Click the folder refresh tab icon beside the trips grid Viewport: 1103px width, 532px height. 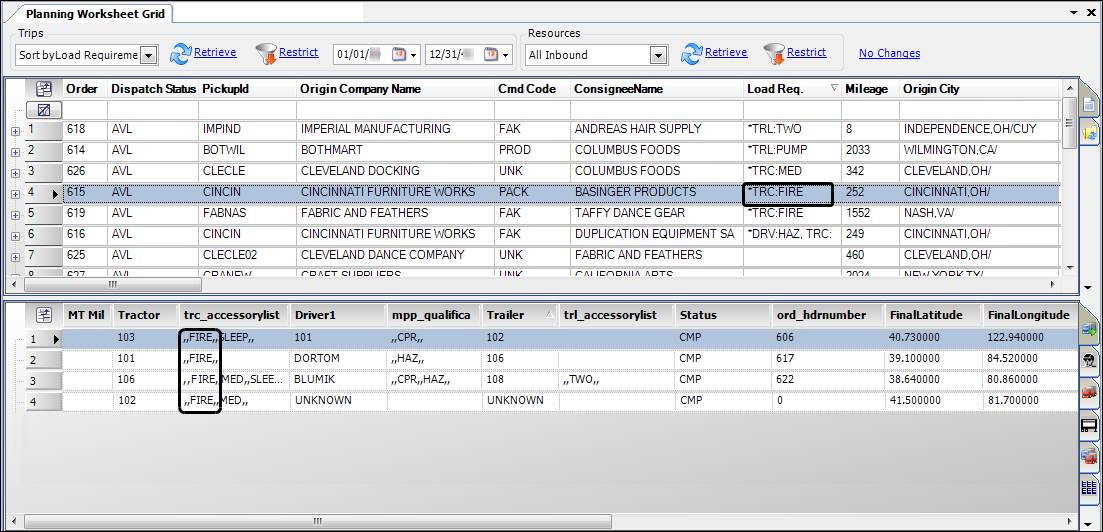point(1089,133)
